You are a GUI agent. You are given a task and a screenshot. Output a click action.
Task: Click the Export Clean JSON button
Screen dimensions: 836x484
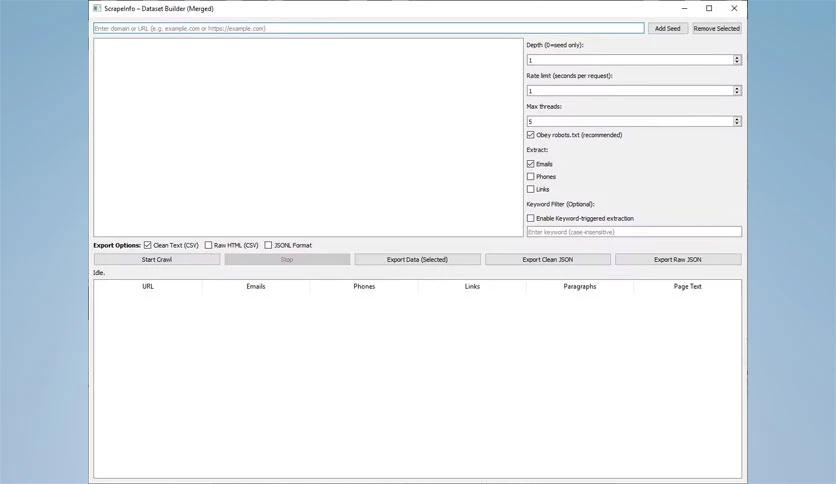pos(548,260)
